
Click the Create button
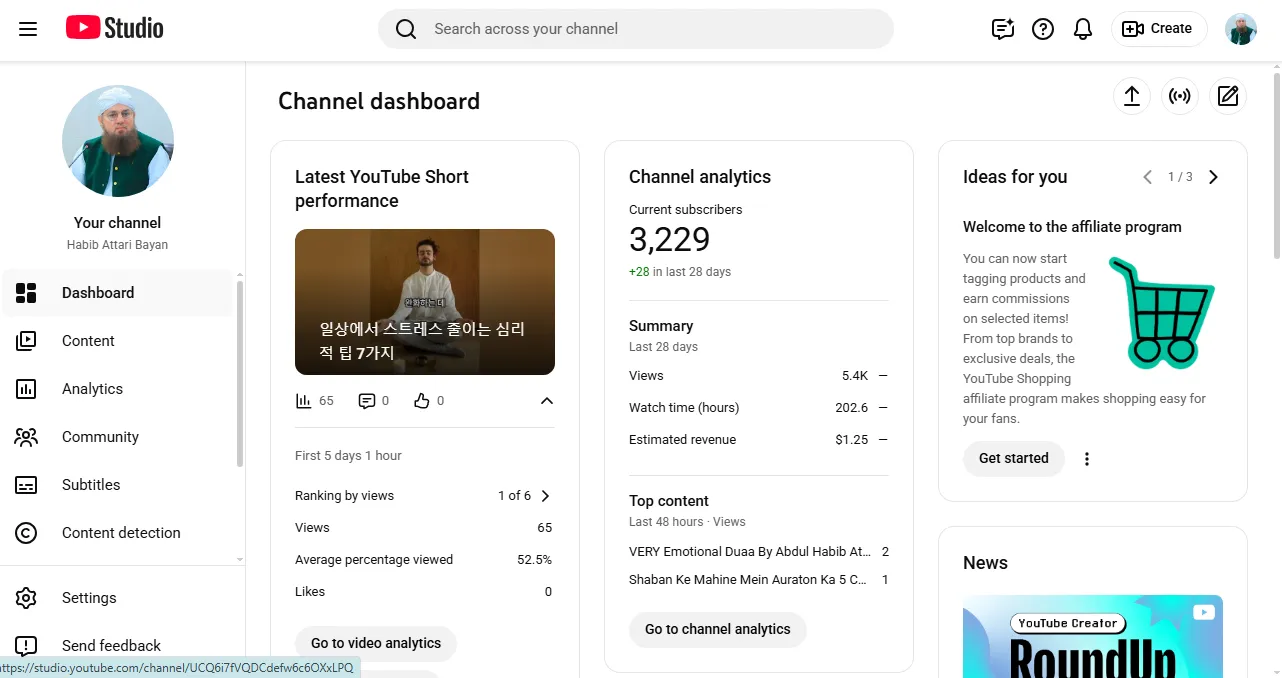pos(1159,29)
